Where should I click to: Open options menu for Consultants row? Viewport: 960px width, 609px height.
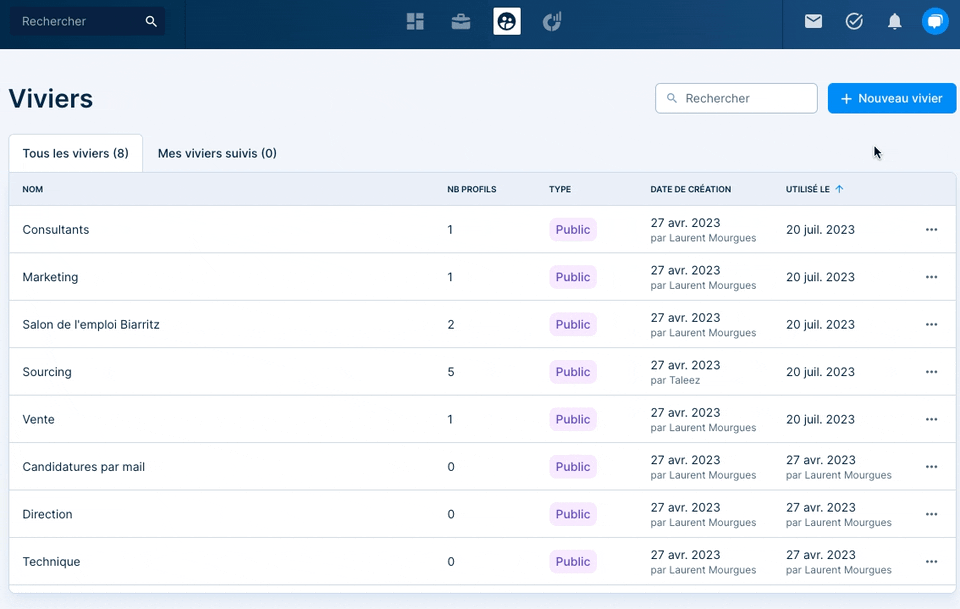point(931,230)
